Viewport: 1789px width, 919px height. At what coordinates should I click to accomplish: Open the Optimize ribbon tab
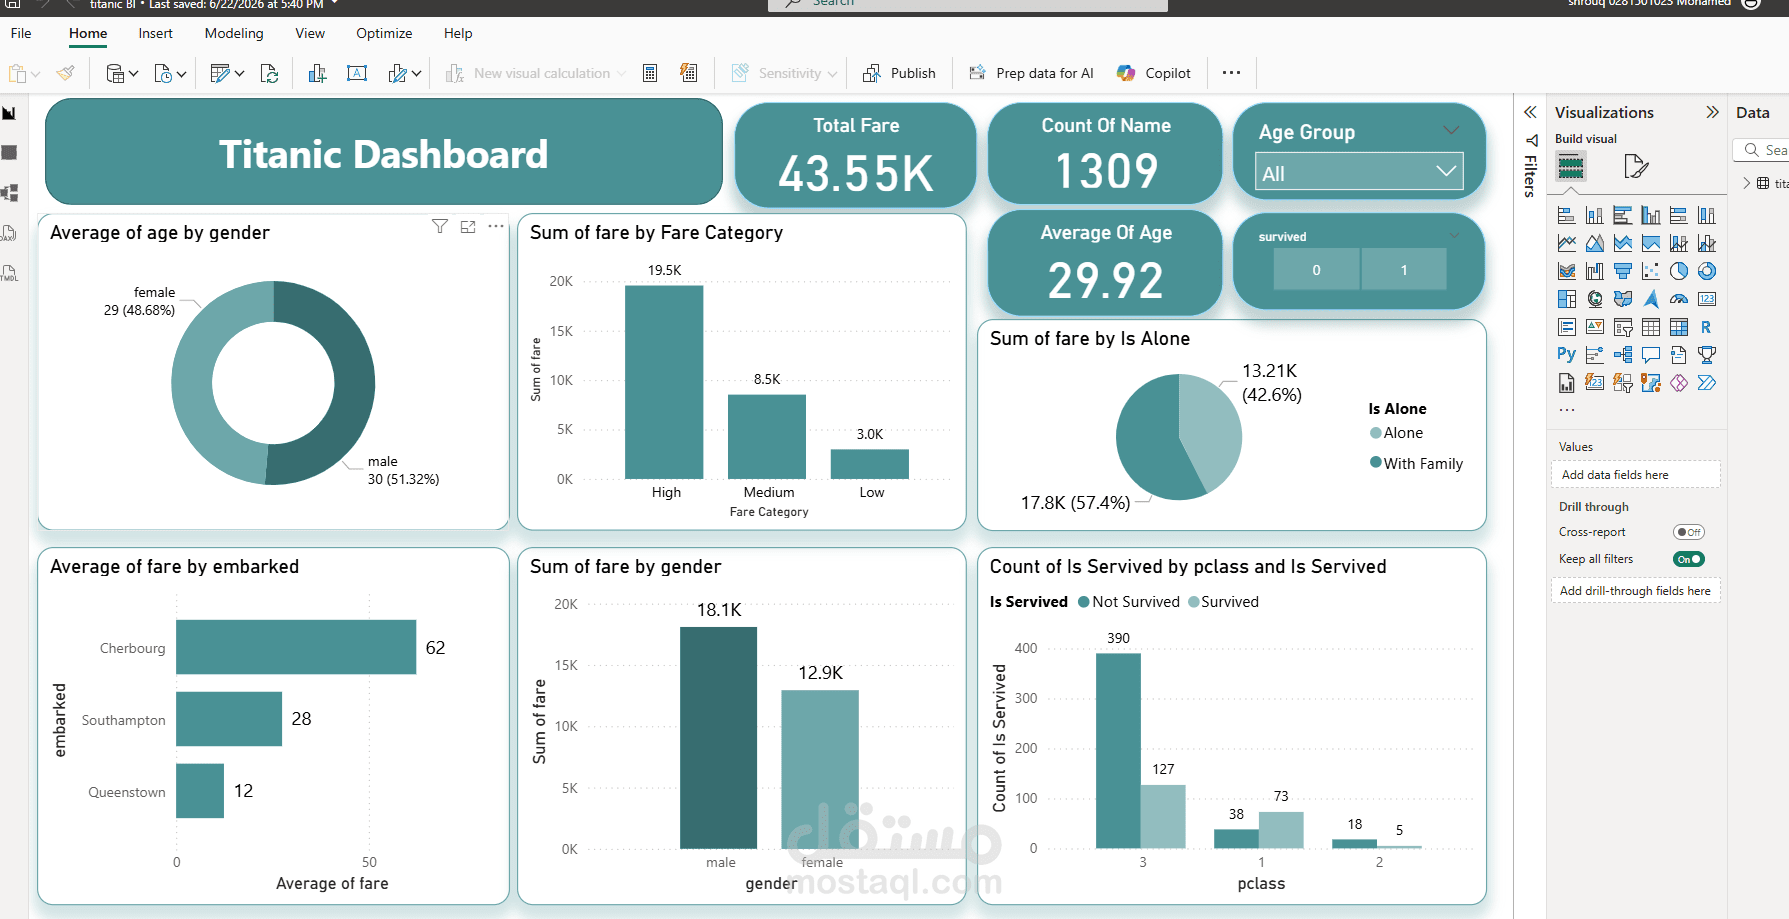384,33
